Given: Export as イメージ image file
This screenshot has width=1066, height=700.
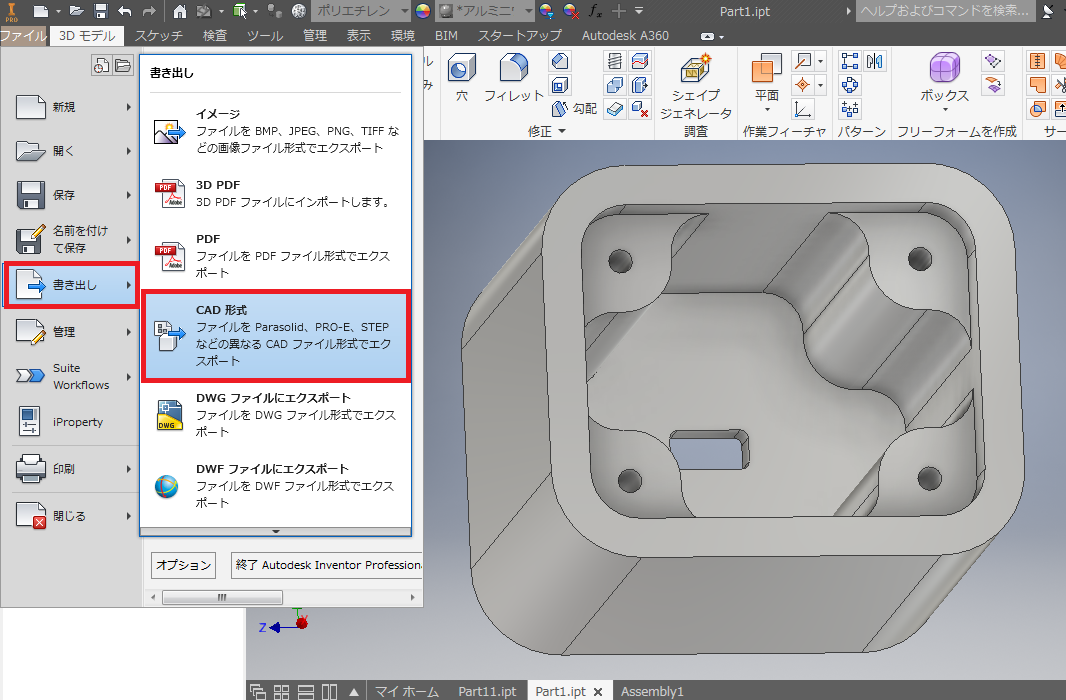Looking at the screenshot, I should 276,130.
